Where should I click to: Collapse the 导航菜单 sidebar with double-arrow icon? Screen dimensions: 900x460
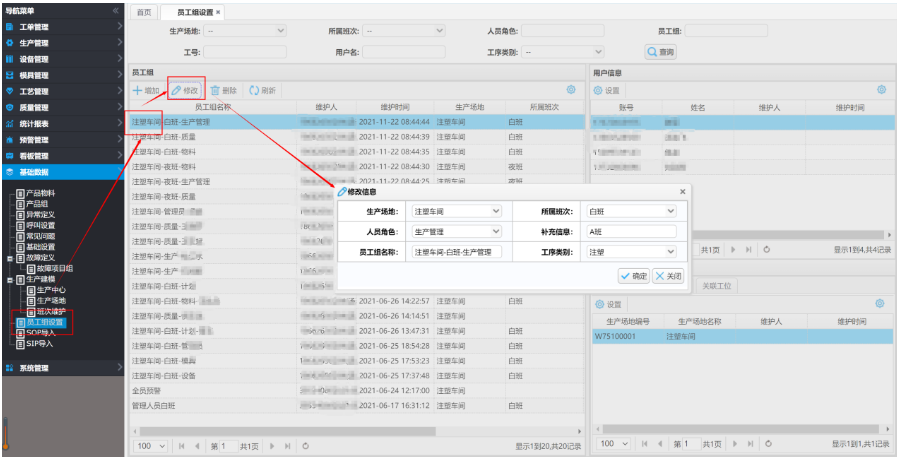[116, 10]
